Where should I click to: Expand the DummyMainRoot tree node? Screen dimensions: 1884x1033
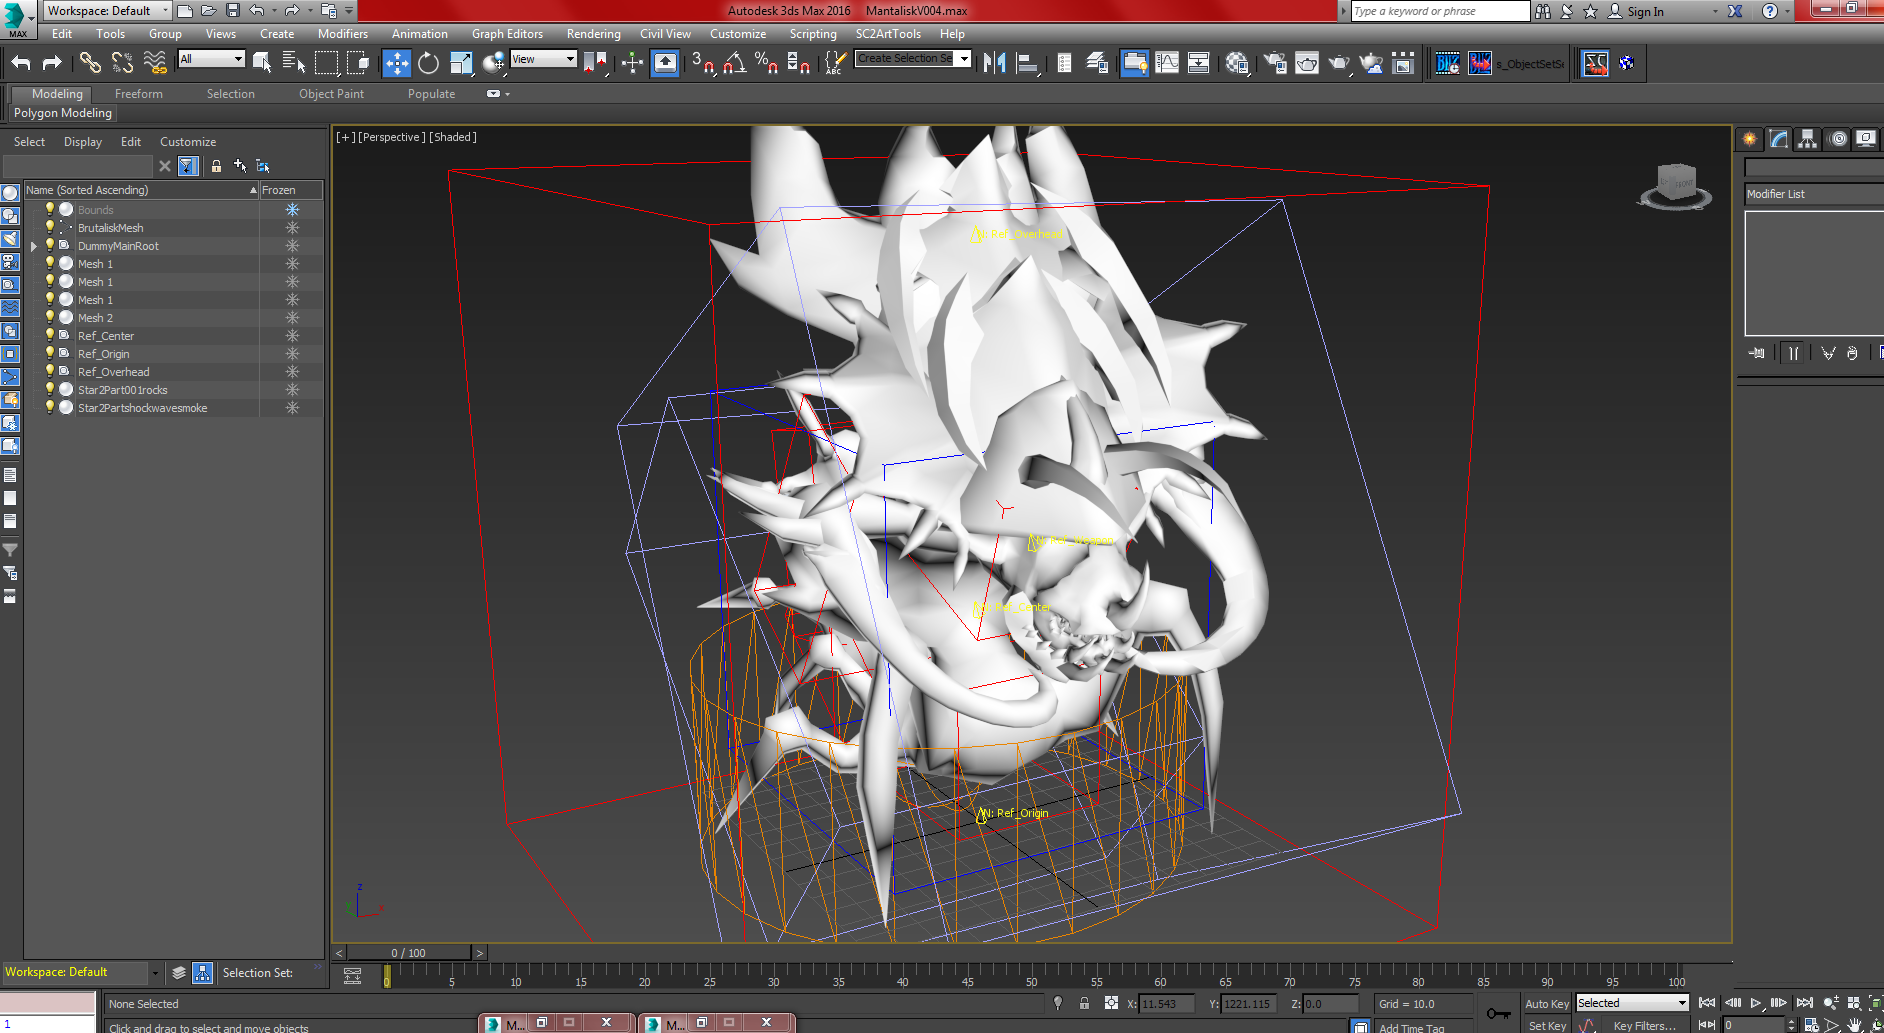pyautogui.click(x=34, y=246)
